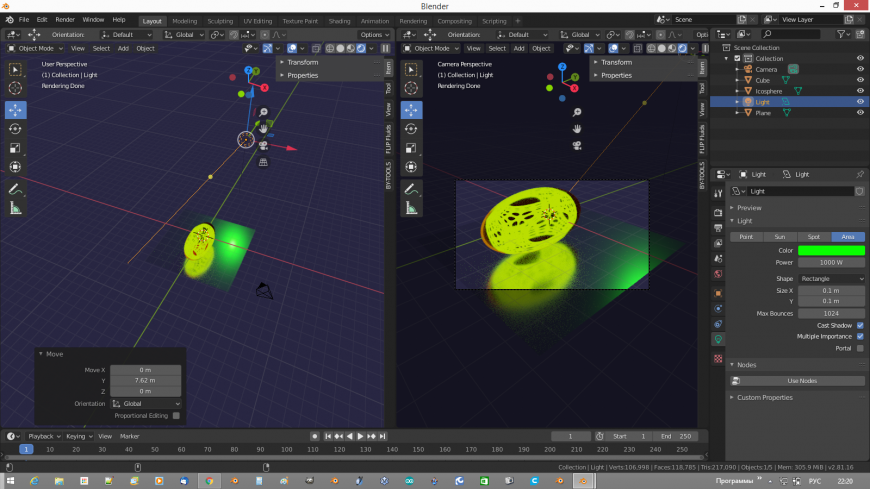Expand the Custom Properties panel
Viewport: 870px width, 489px height.
pos(765,397)
